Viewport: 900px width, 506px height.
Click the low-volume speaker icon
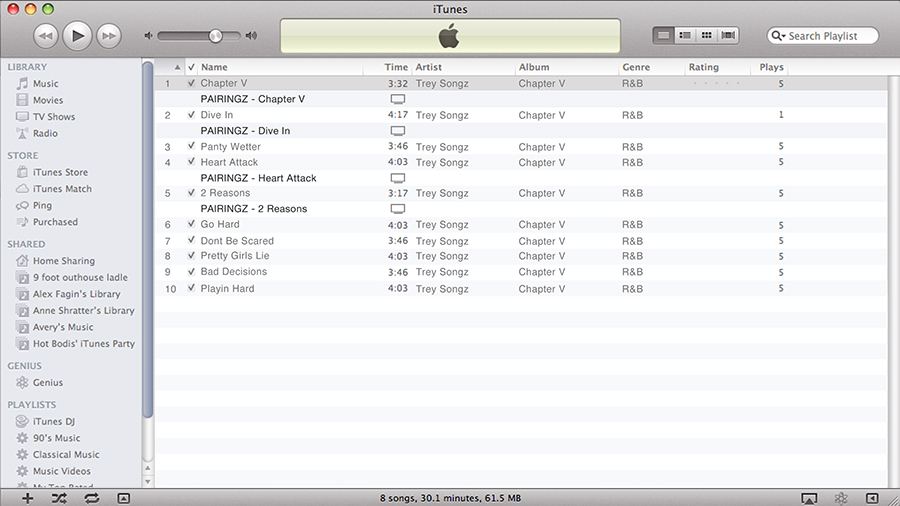148,36
